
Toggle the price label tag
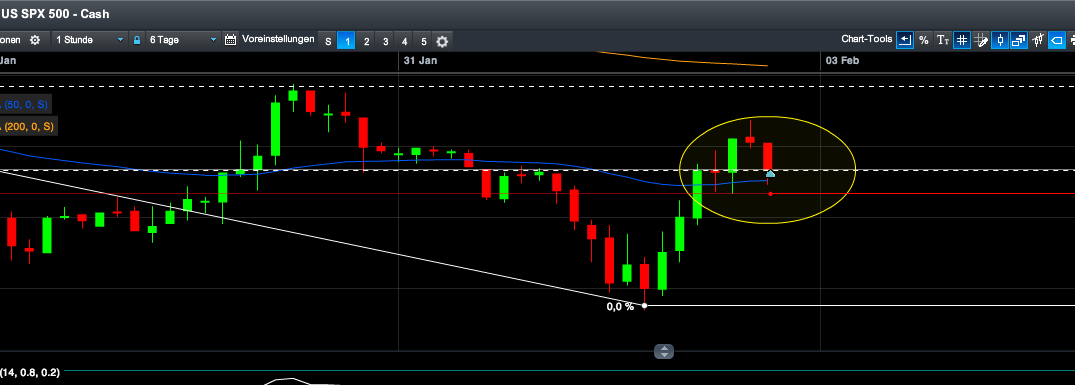pyautogui.click(x=1057, y=40)
